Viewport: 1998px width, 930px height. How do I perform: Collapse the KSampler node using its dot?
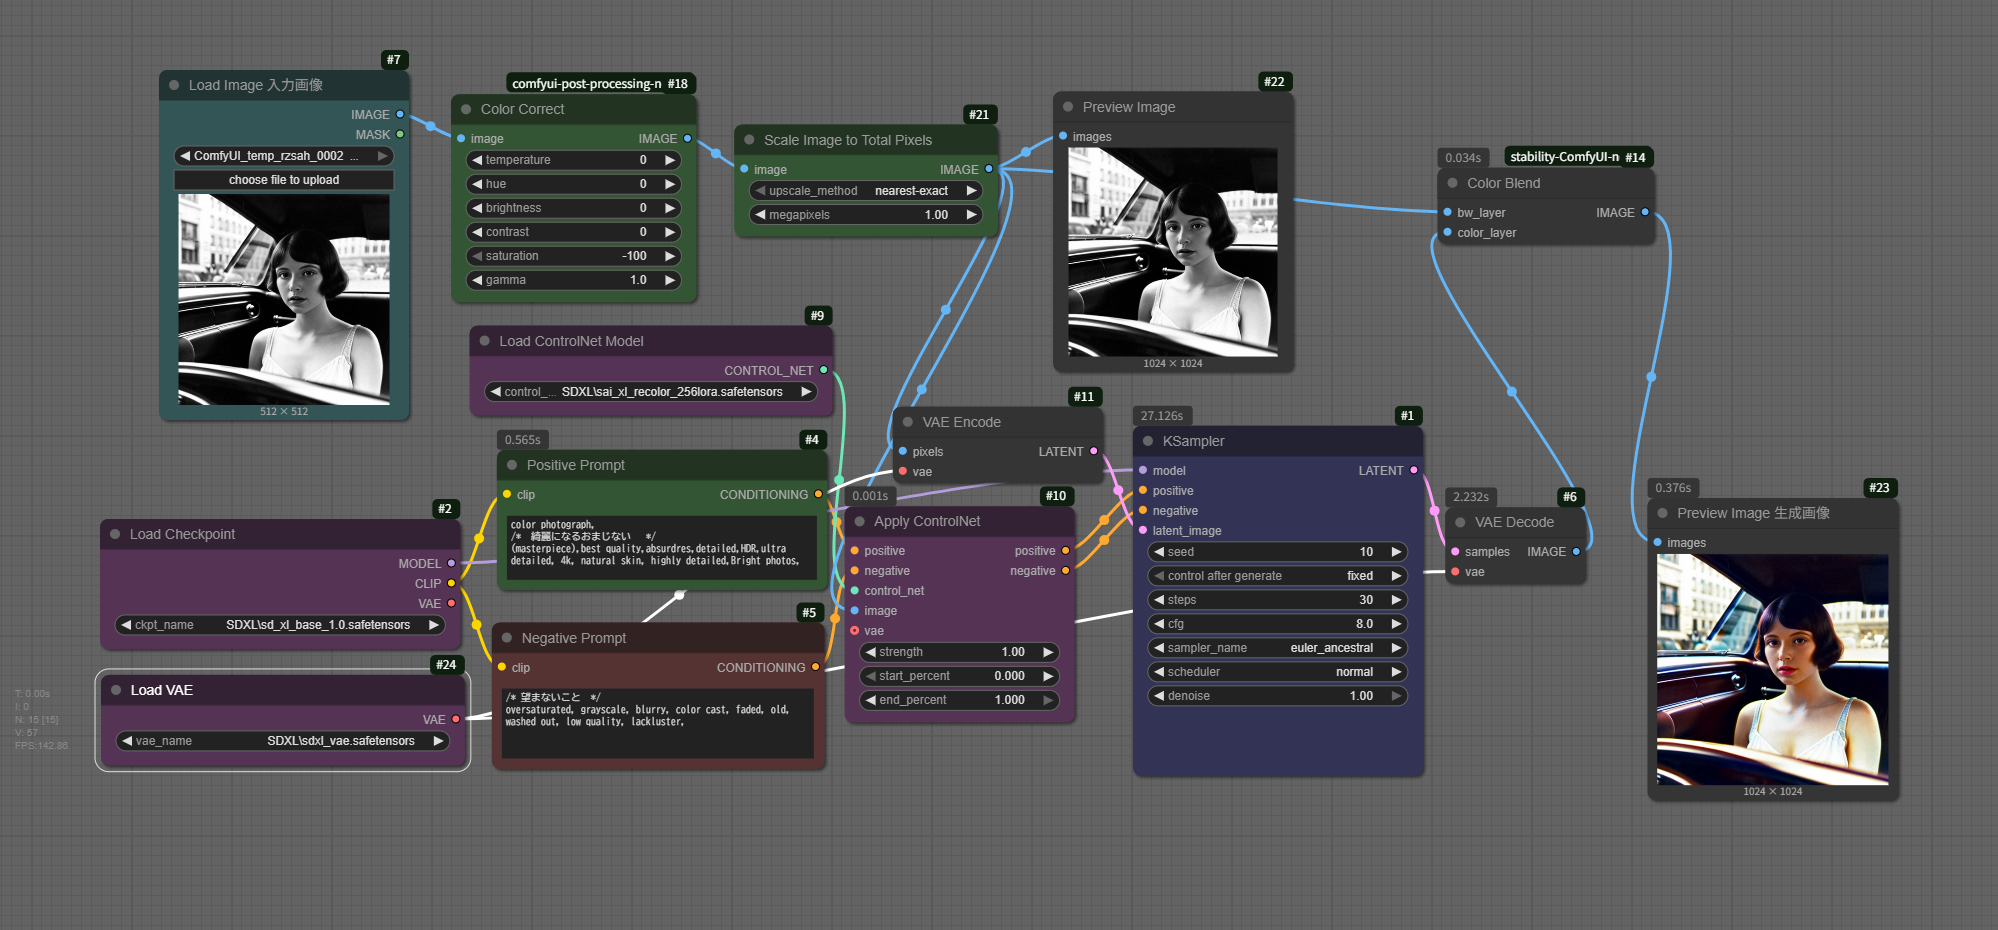pyautogui.click(x=1148, y=441)
